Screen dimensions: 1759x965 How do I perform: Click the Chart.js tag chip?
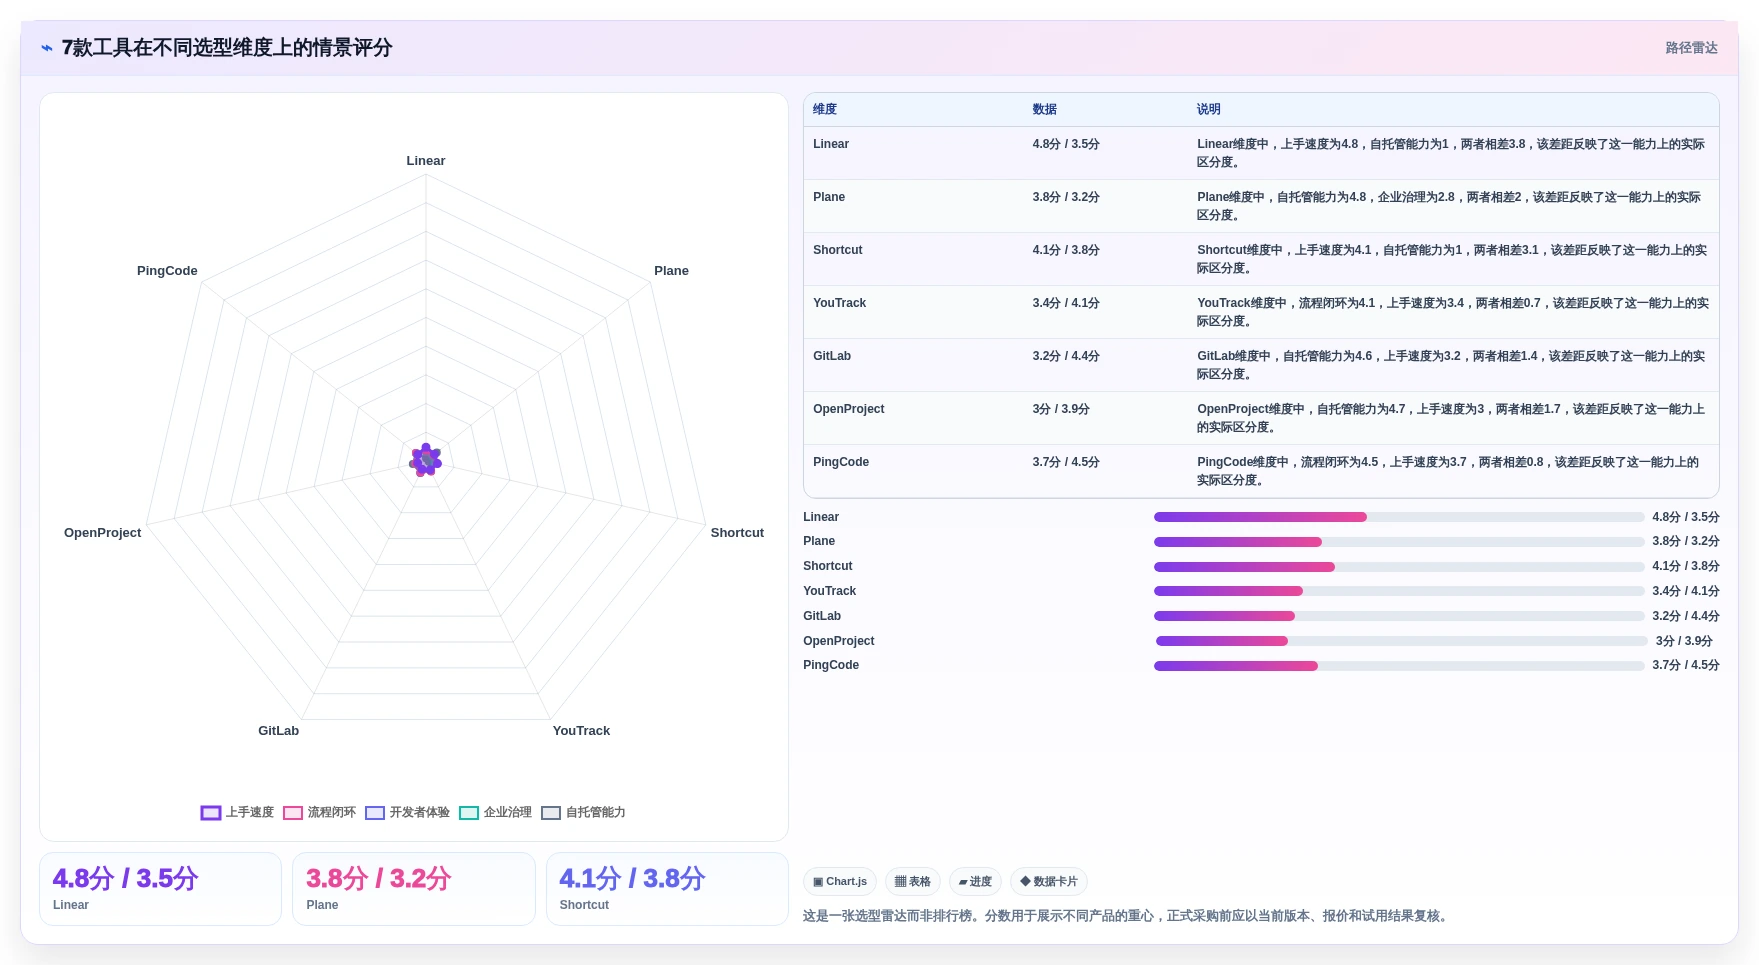(x=840, y=881)
